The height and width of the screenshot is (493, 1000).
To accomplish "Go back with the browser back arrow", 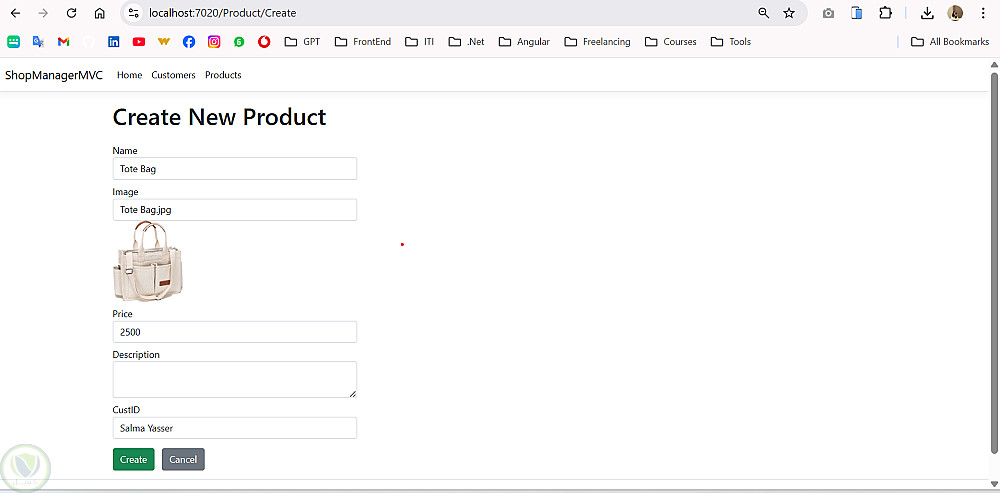I will click(16, 13).
